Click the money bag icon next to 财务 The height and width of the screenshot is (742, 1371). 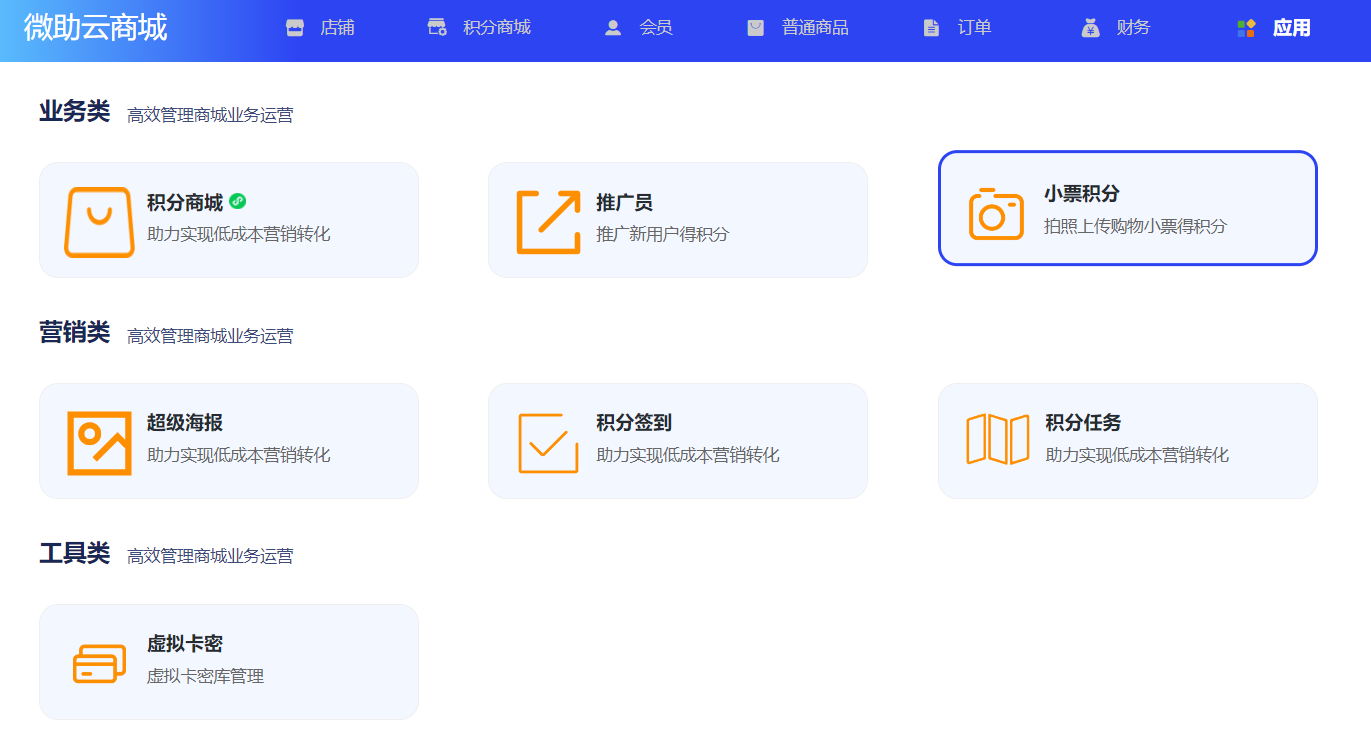pyautogui.click(x=1090, y=28)
